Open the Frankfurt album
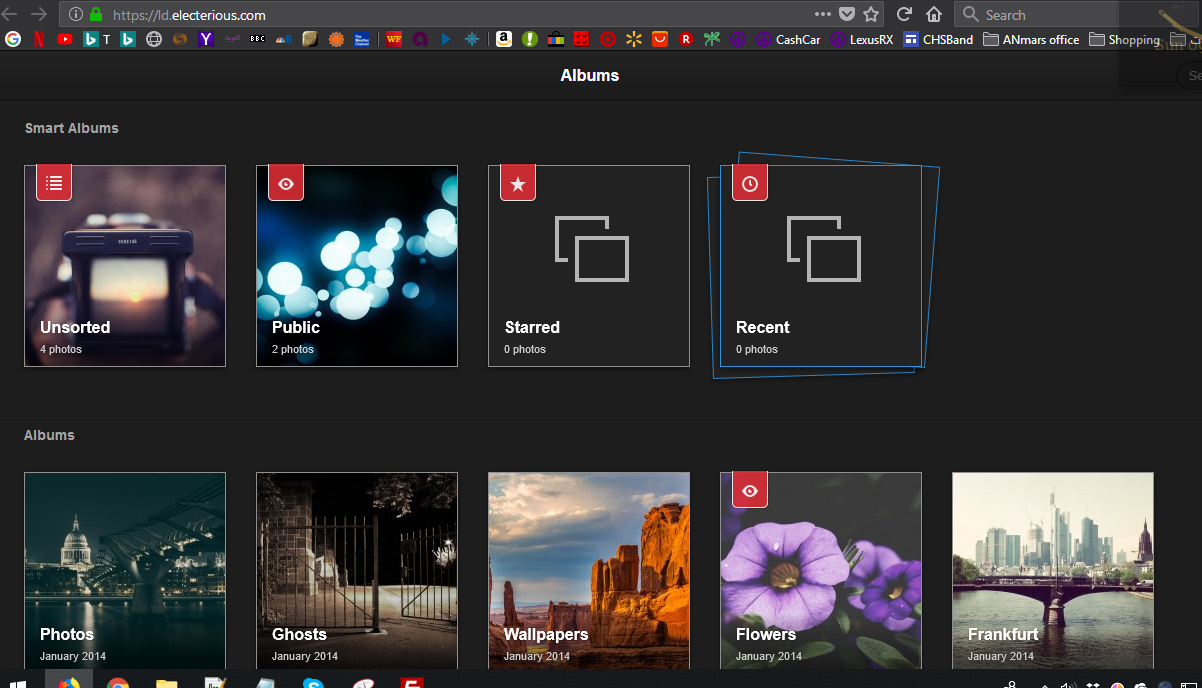The image size is (1202, 688). [1052, 570]
